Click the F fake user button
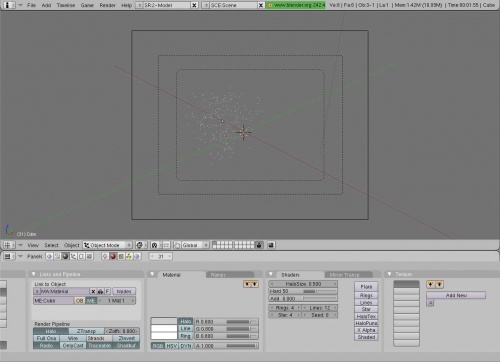 pos(107,291)
